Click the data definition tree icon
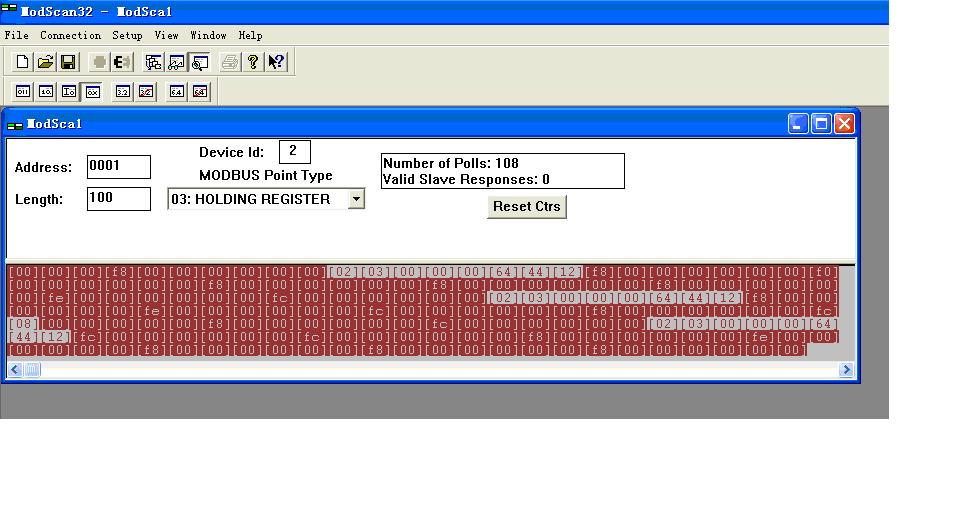 (x=153, y=62)
